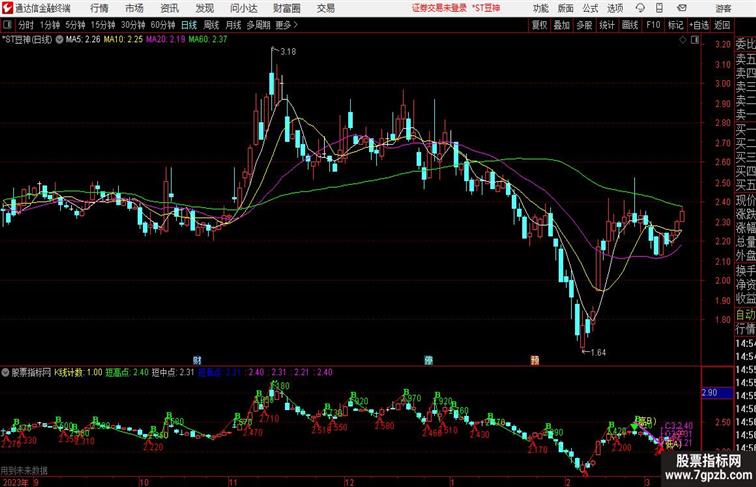Open the 功能 menu
756x487 pixels.
pos(540,8)
